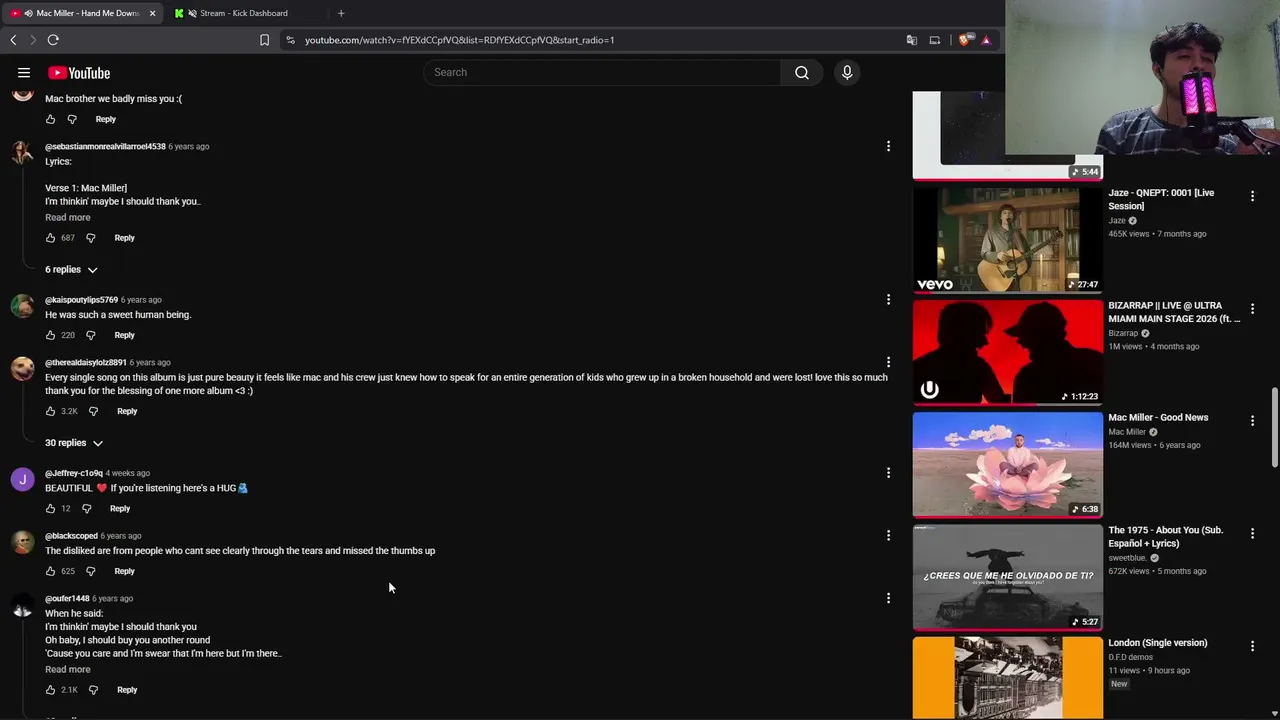The image size is (1280, 720).
Task: Reply to the Lyrics comment
Action: (x=124, y=238)
